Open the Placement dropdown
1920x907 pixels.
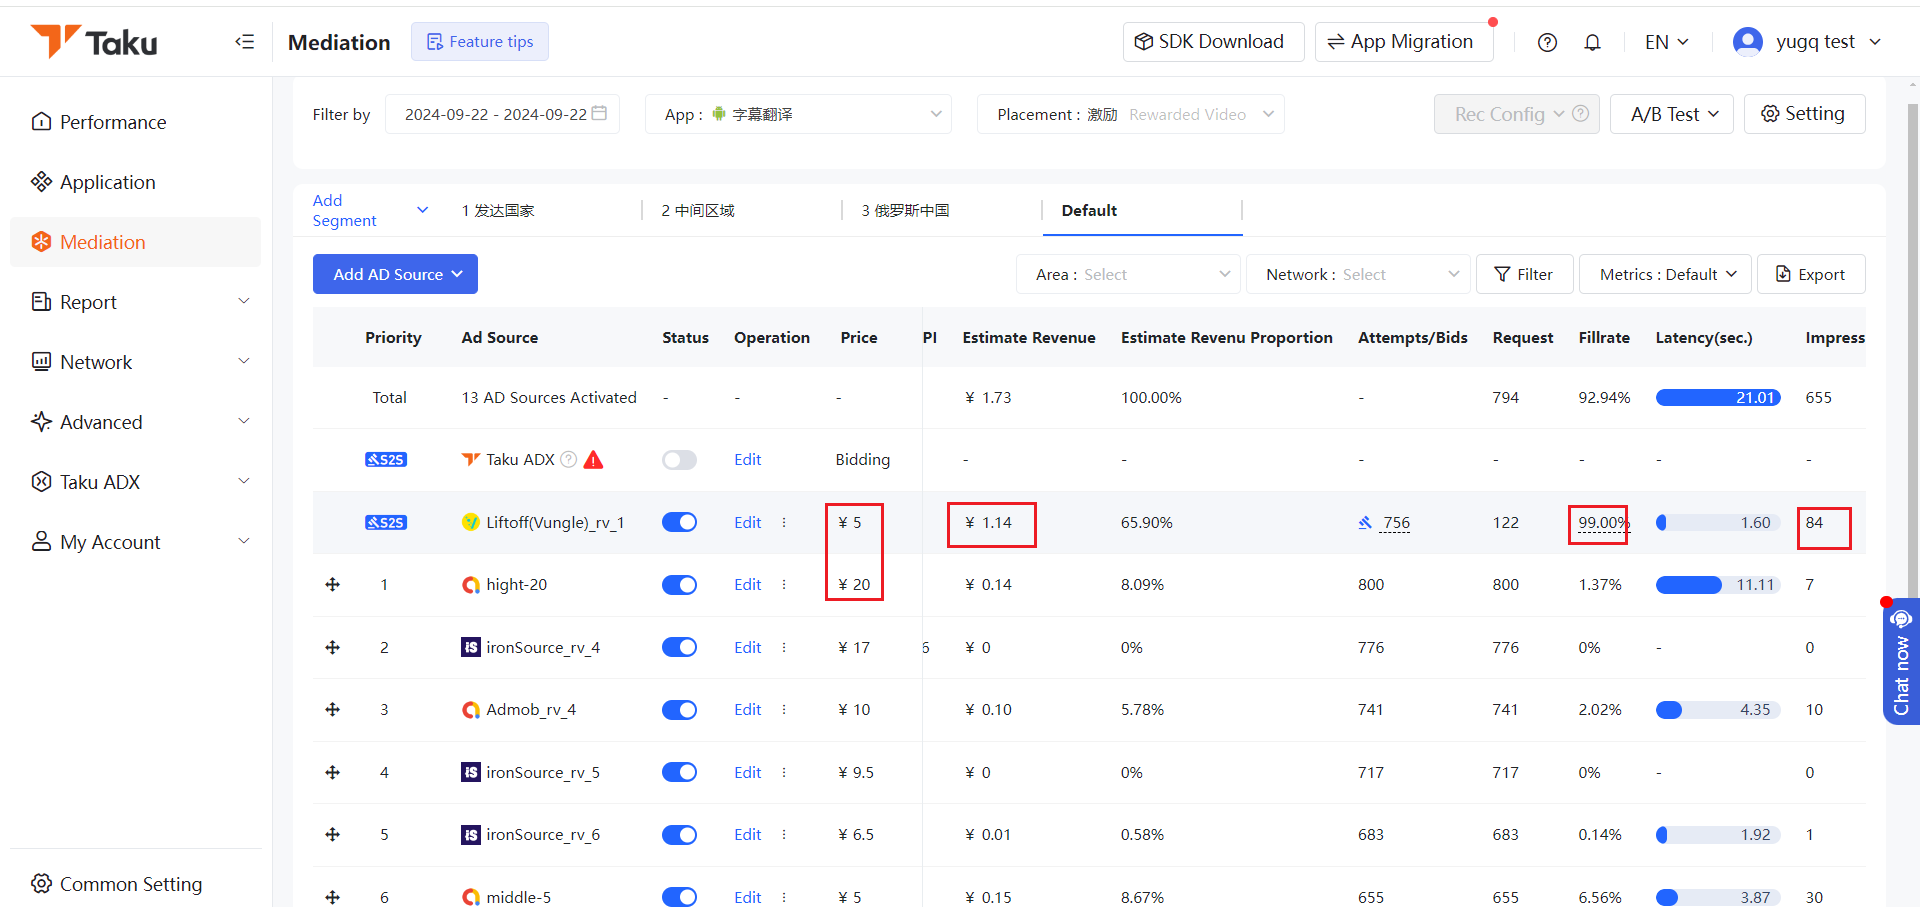(1130, 114)
